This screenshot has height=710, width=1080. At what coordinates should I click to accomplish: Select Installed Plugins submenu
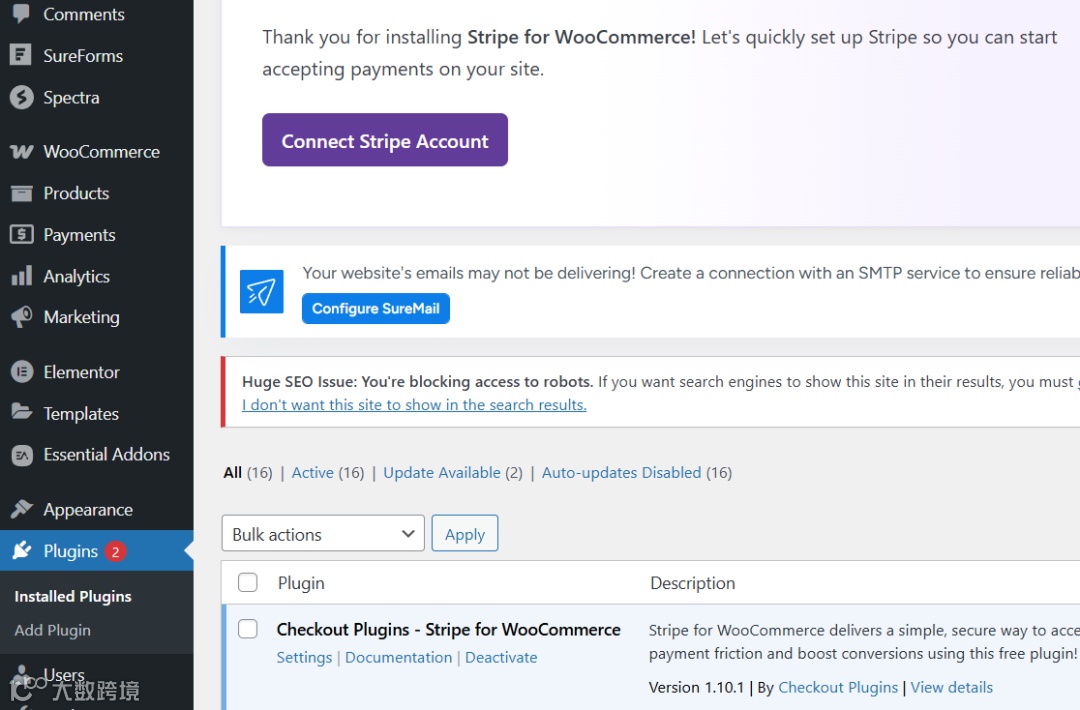pos(73,596)
